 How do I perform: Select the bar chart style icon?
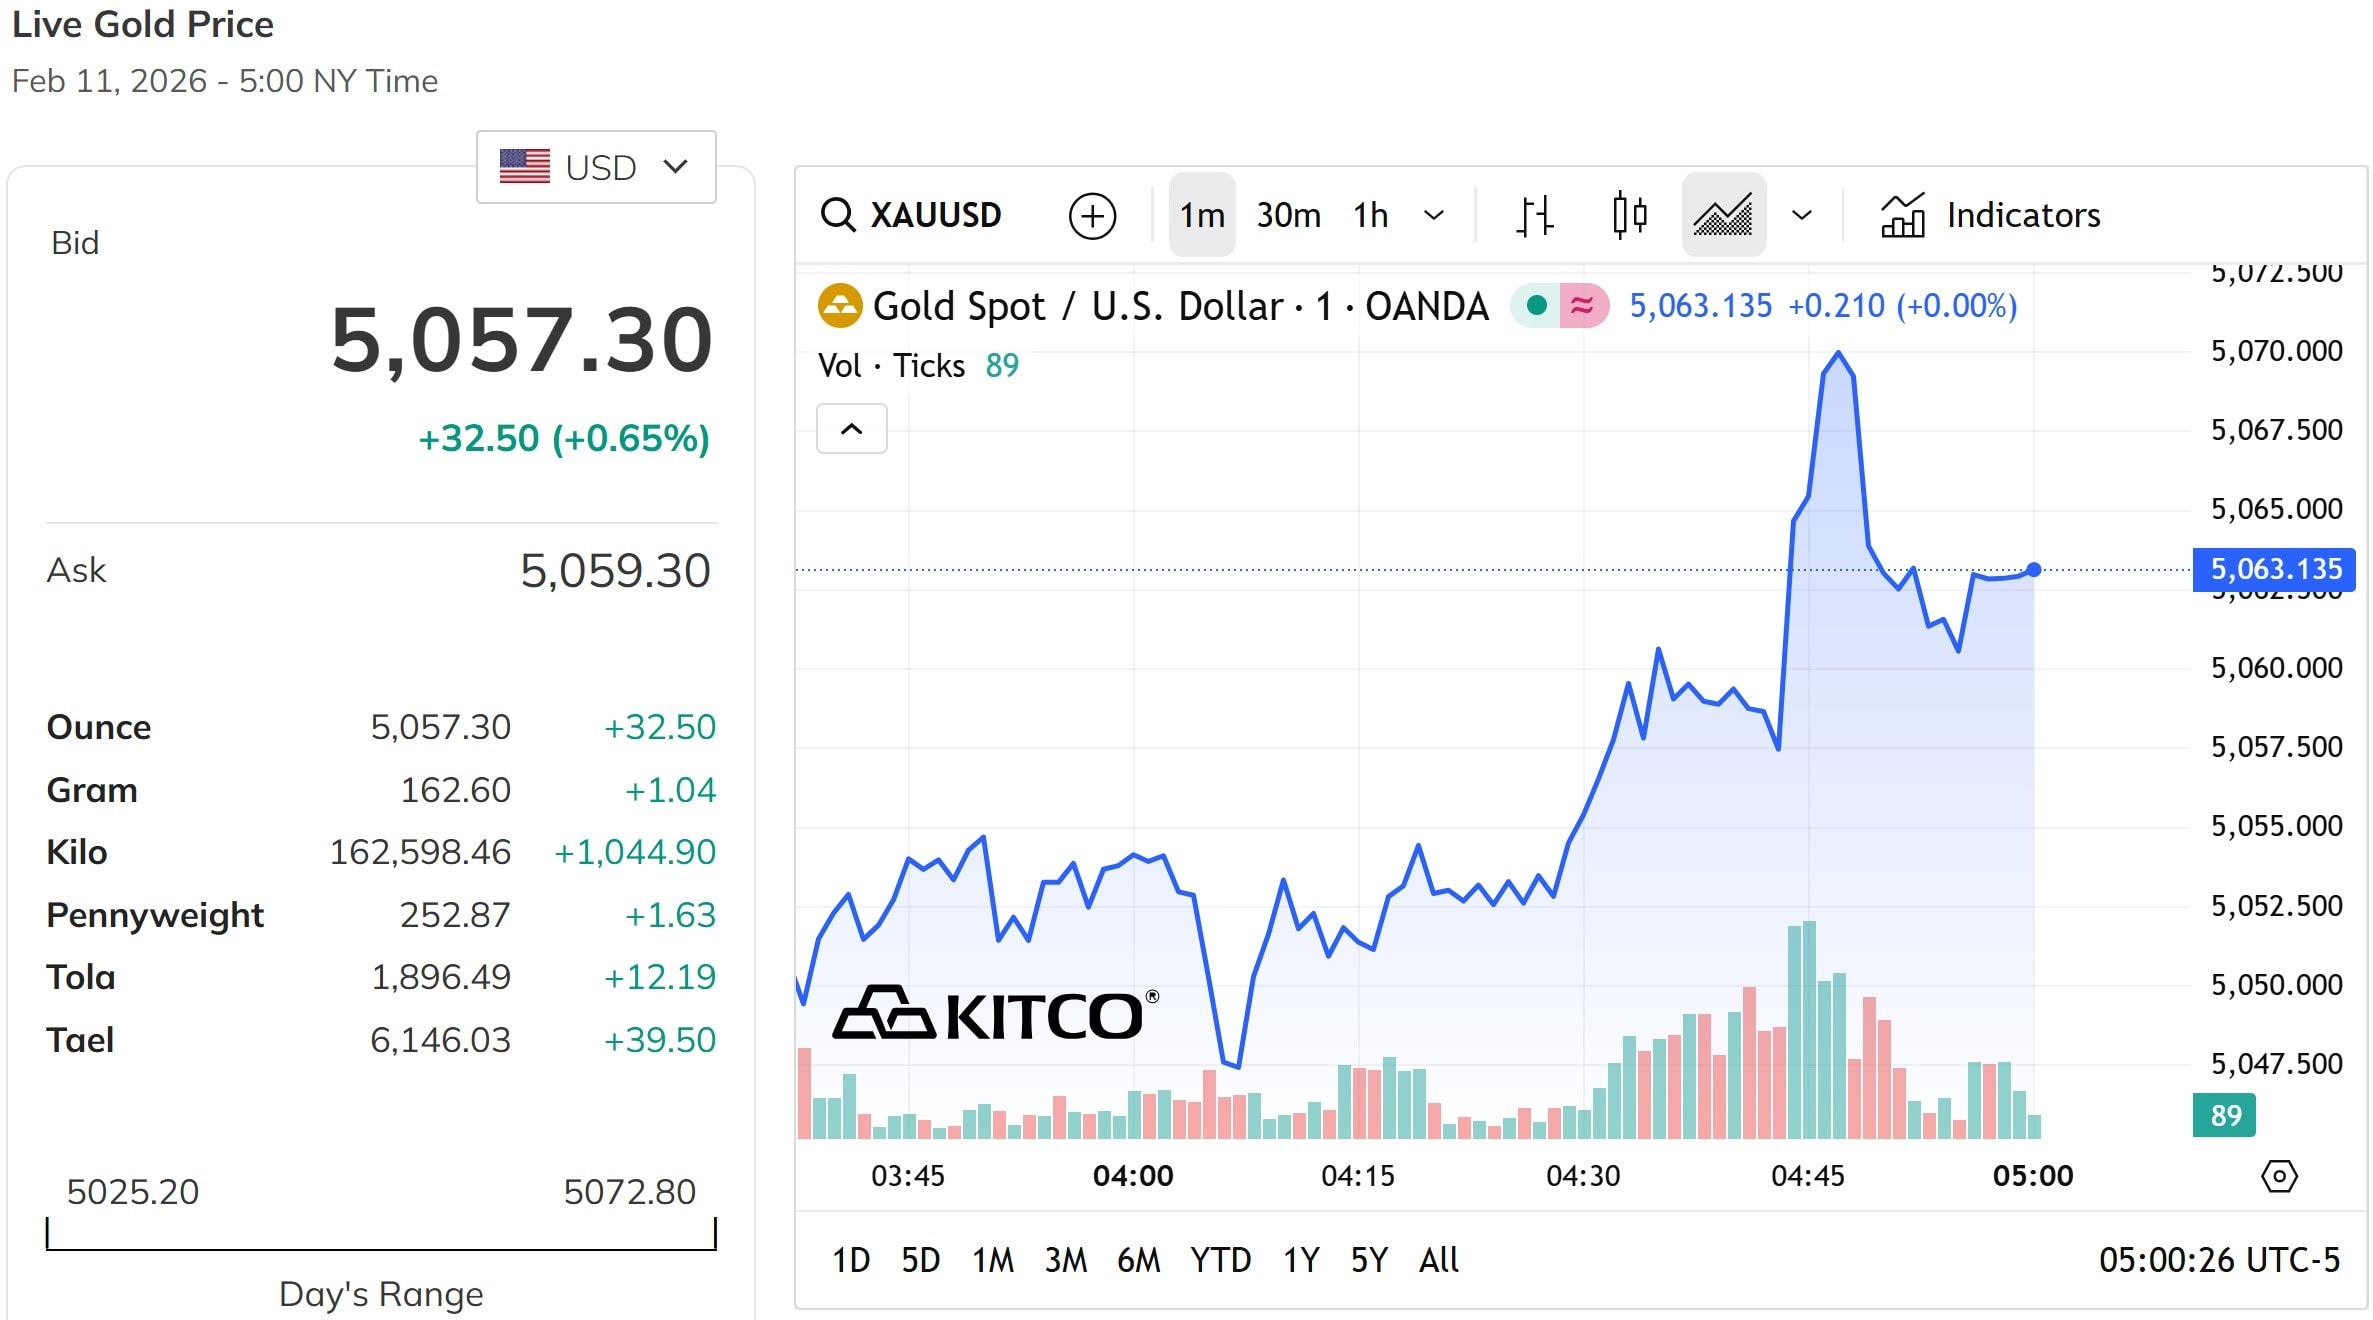point(1534,215)
